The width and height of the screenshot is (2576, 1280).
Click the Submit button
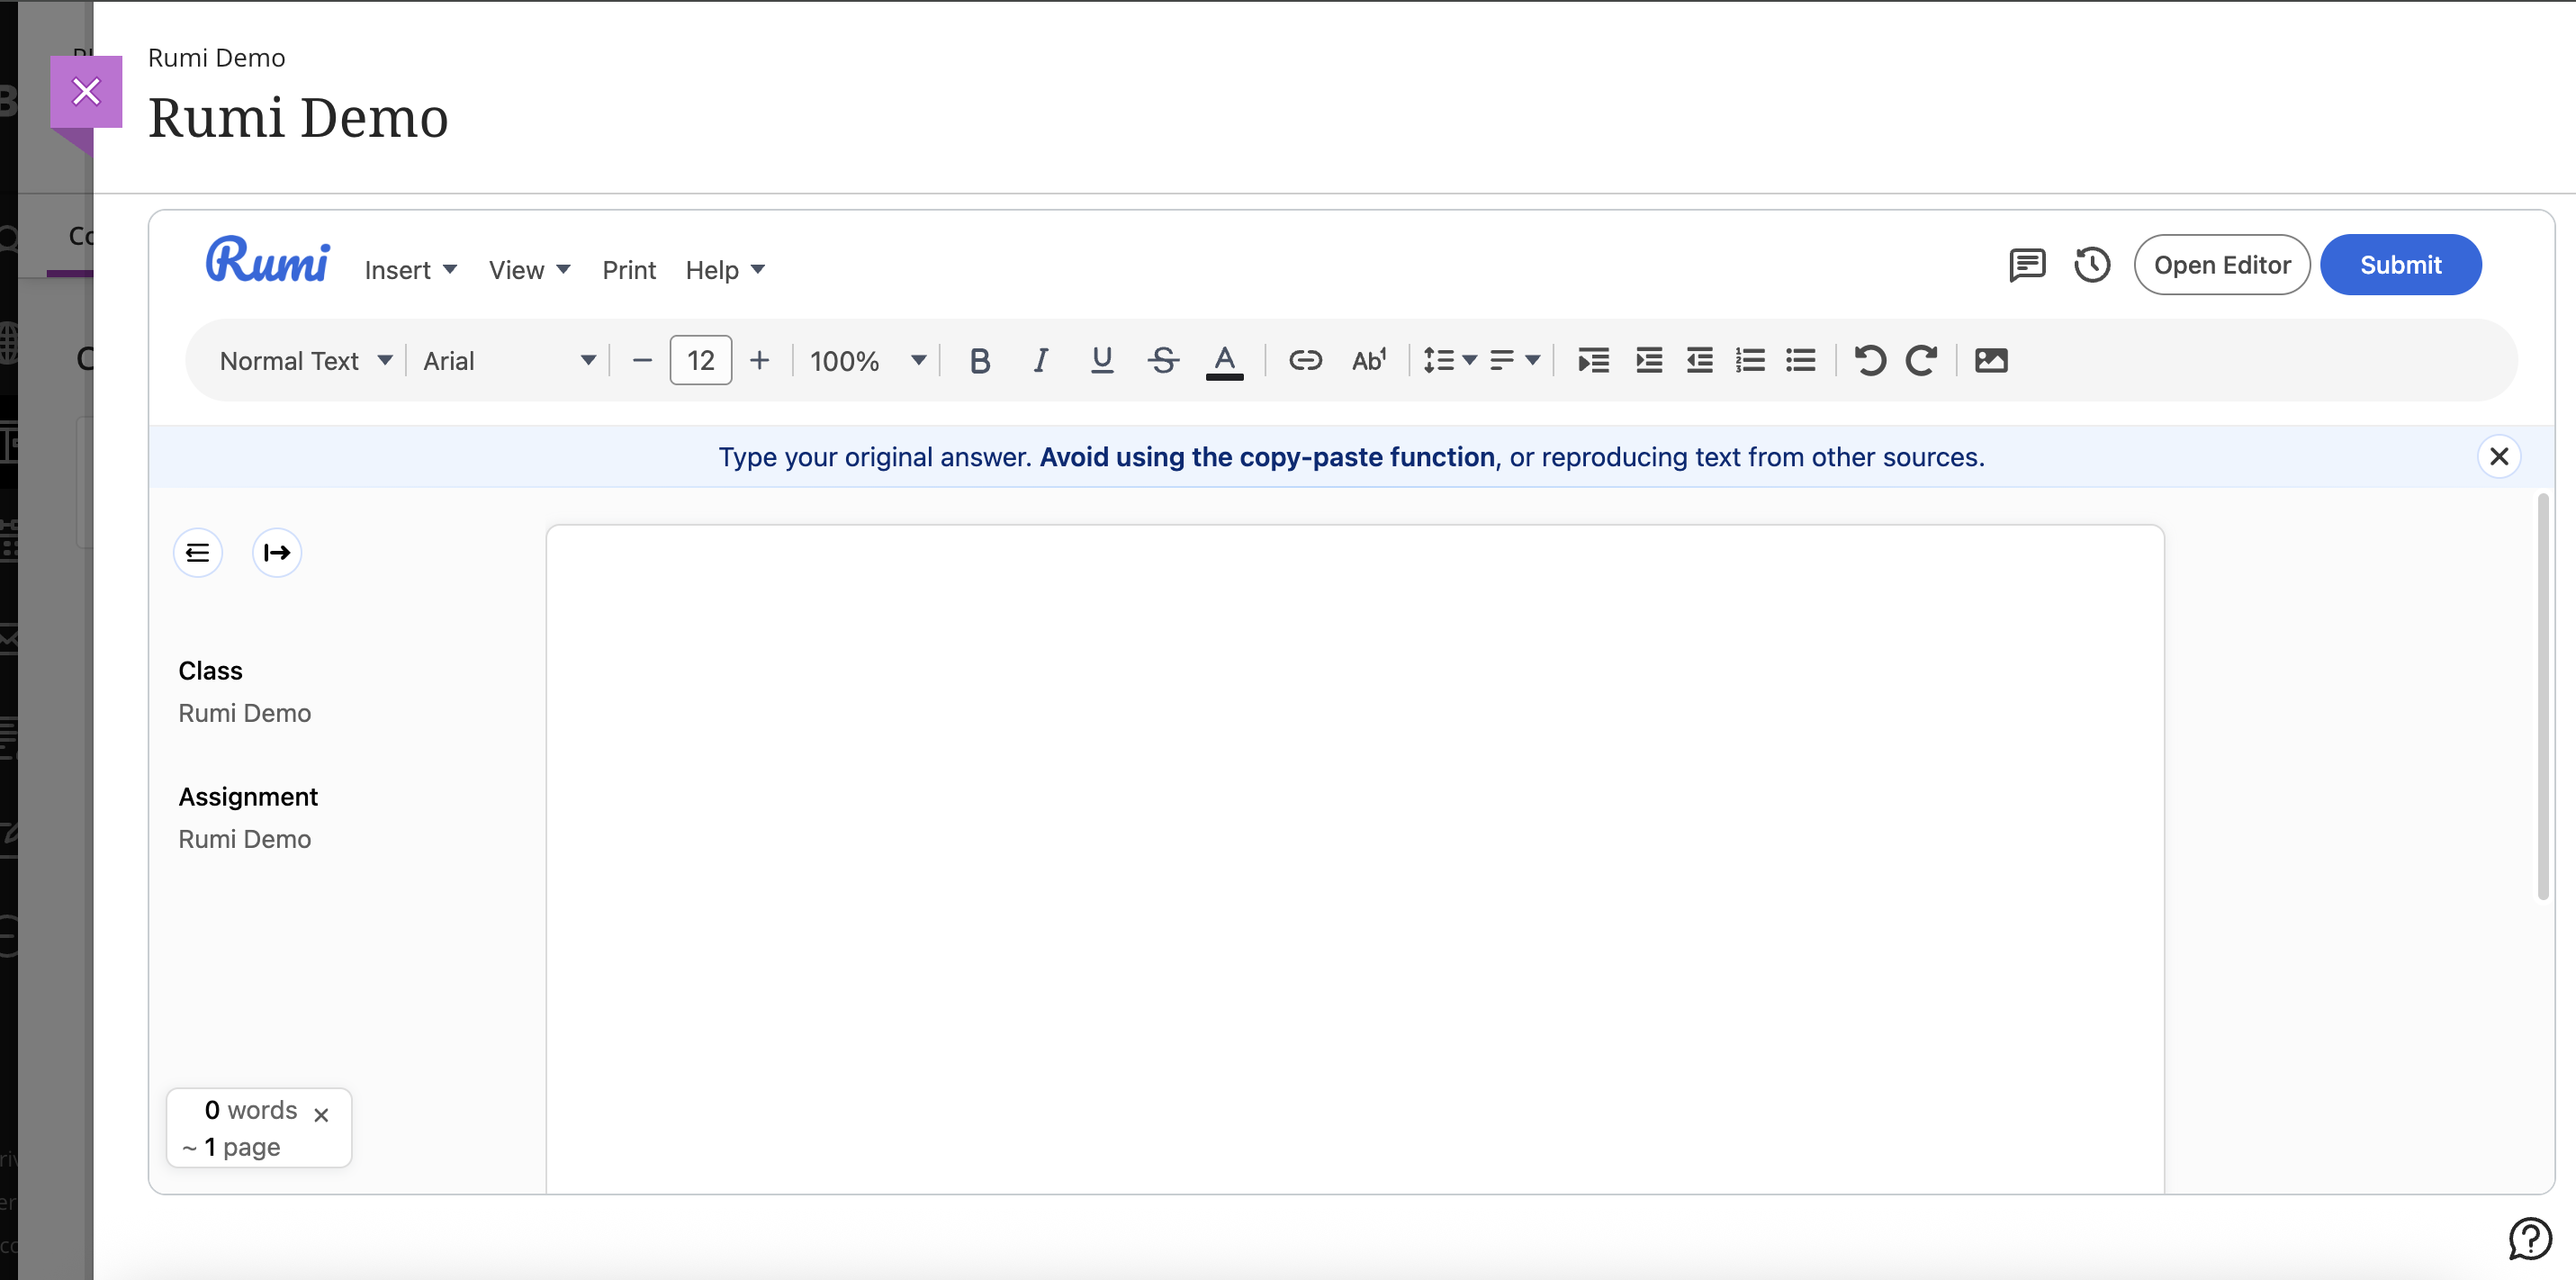coord(2400,265)
